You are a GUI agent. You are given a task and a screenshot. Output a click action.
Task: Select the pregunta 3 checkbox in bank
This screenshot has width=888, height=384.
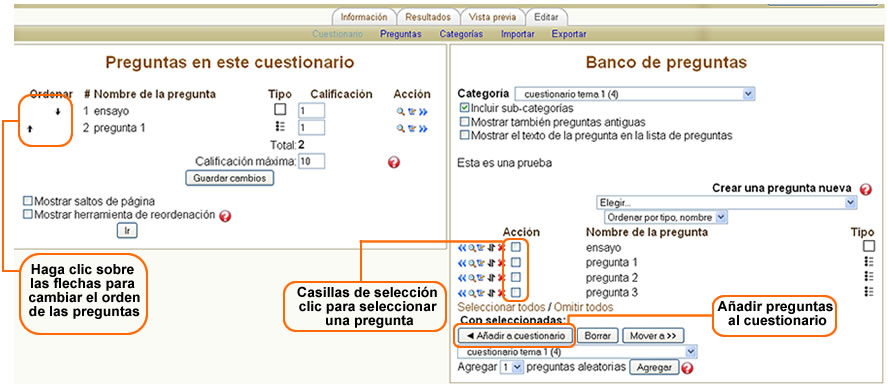(516, 292)
